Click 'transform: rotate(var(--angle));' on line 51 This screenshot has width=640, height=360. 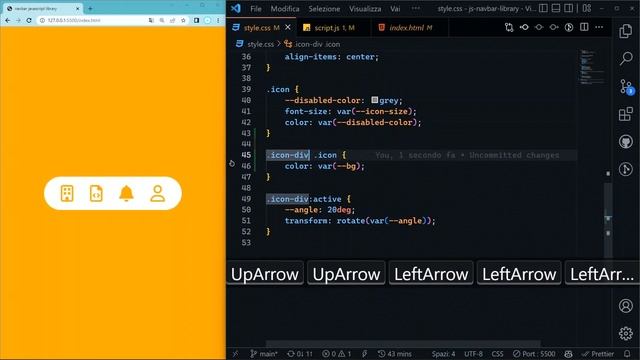tap(360, 221)
